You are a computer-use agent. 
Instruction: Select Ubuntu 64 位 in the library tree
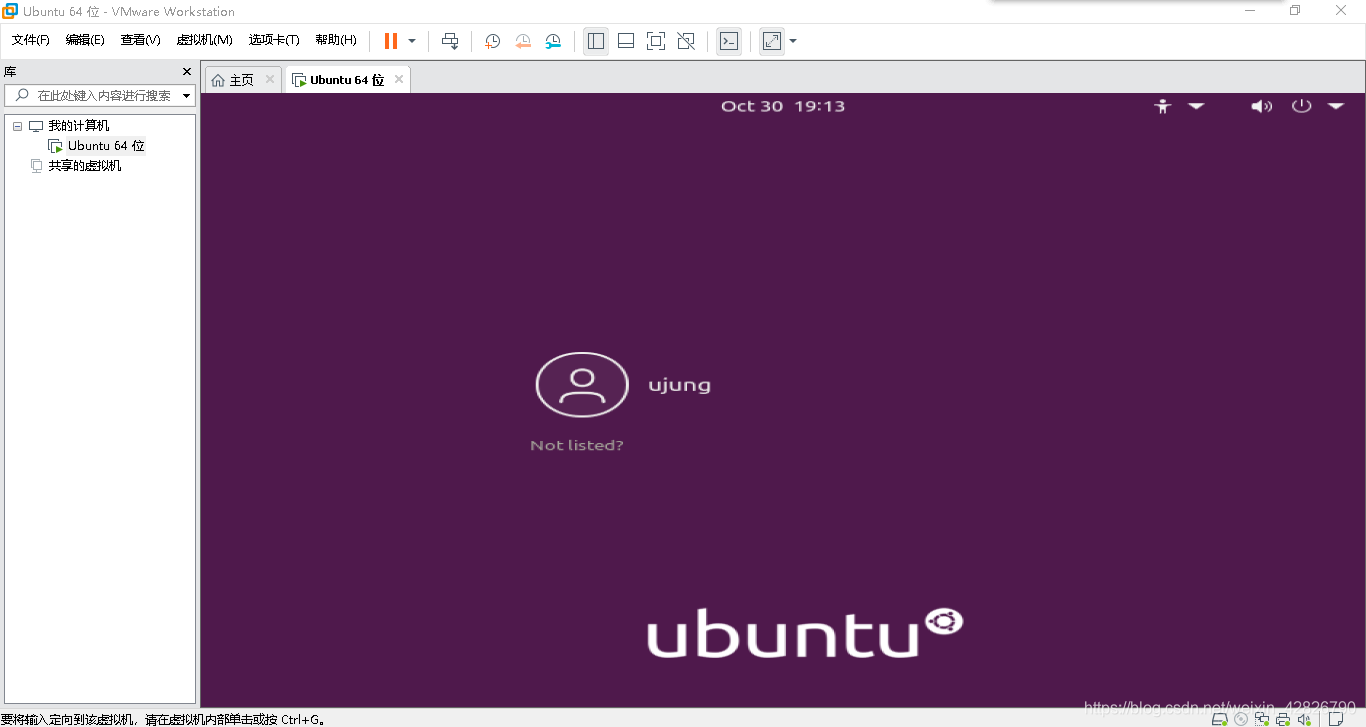pyautogui.click(x=106, y=146)
